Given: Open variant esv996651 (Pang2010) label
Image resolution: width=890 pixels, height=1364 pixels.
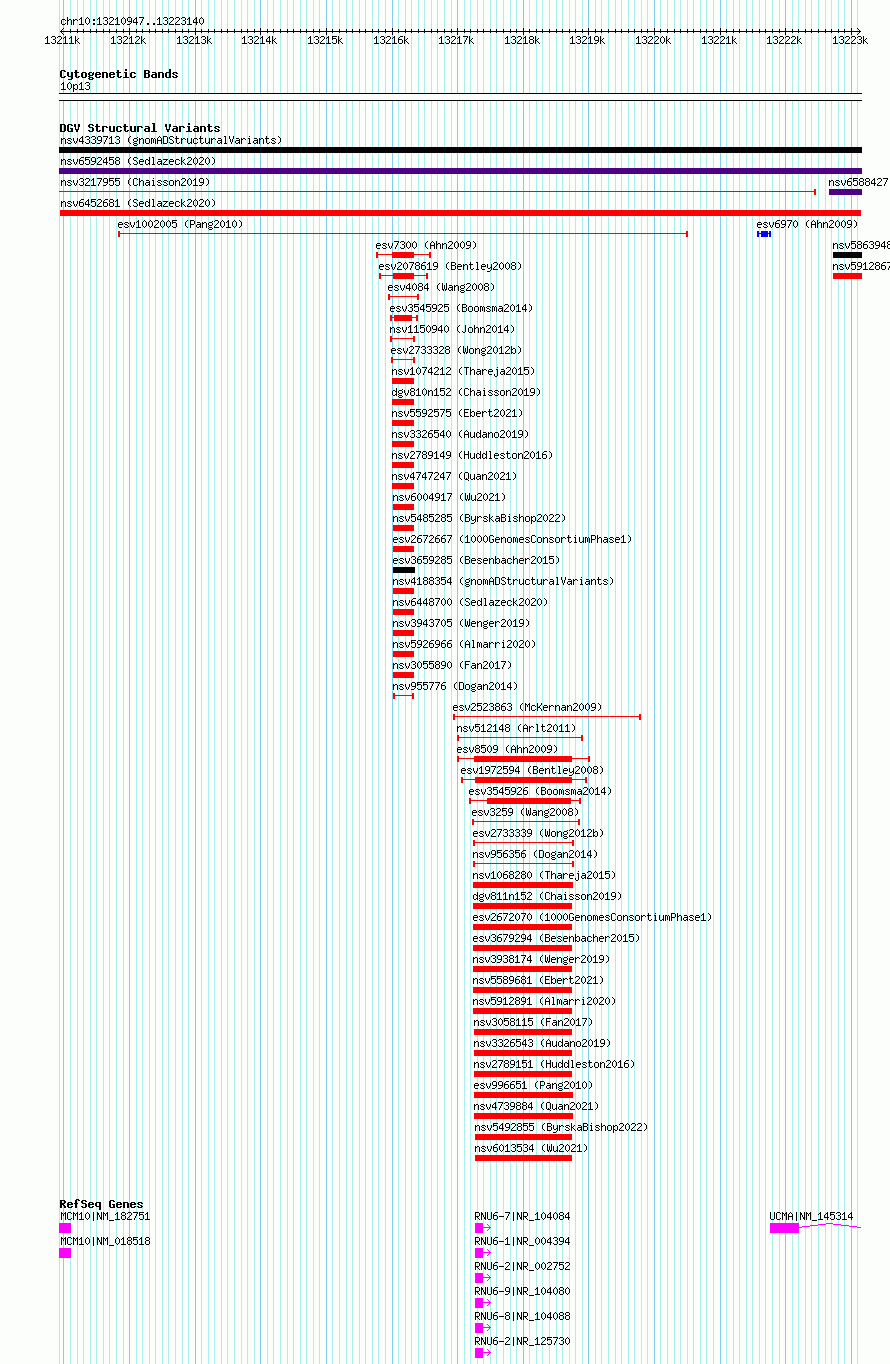Looking at the screenshot, I should [x=533, y=1085].
